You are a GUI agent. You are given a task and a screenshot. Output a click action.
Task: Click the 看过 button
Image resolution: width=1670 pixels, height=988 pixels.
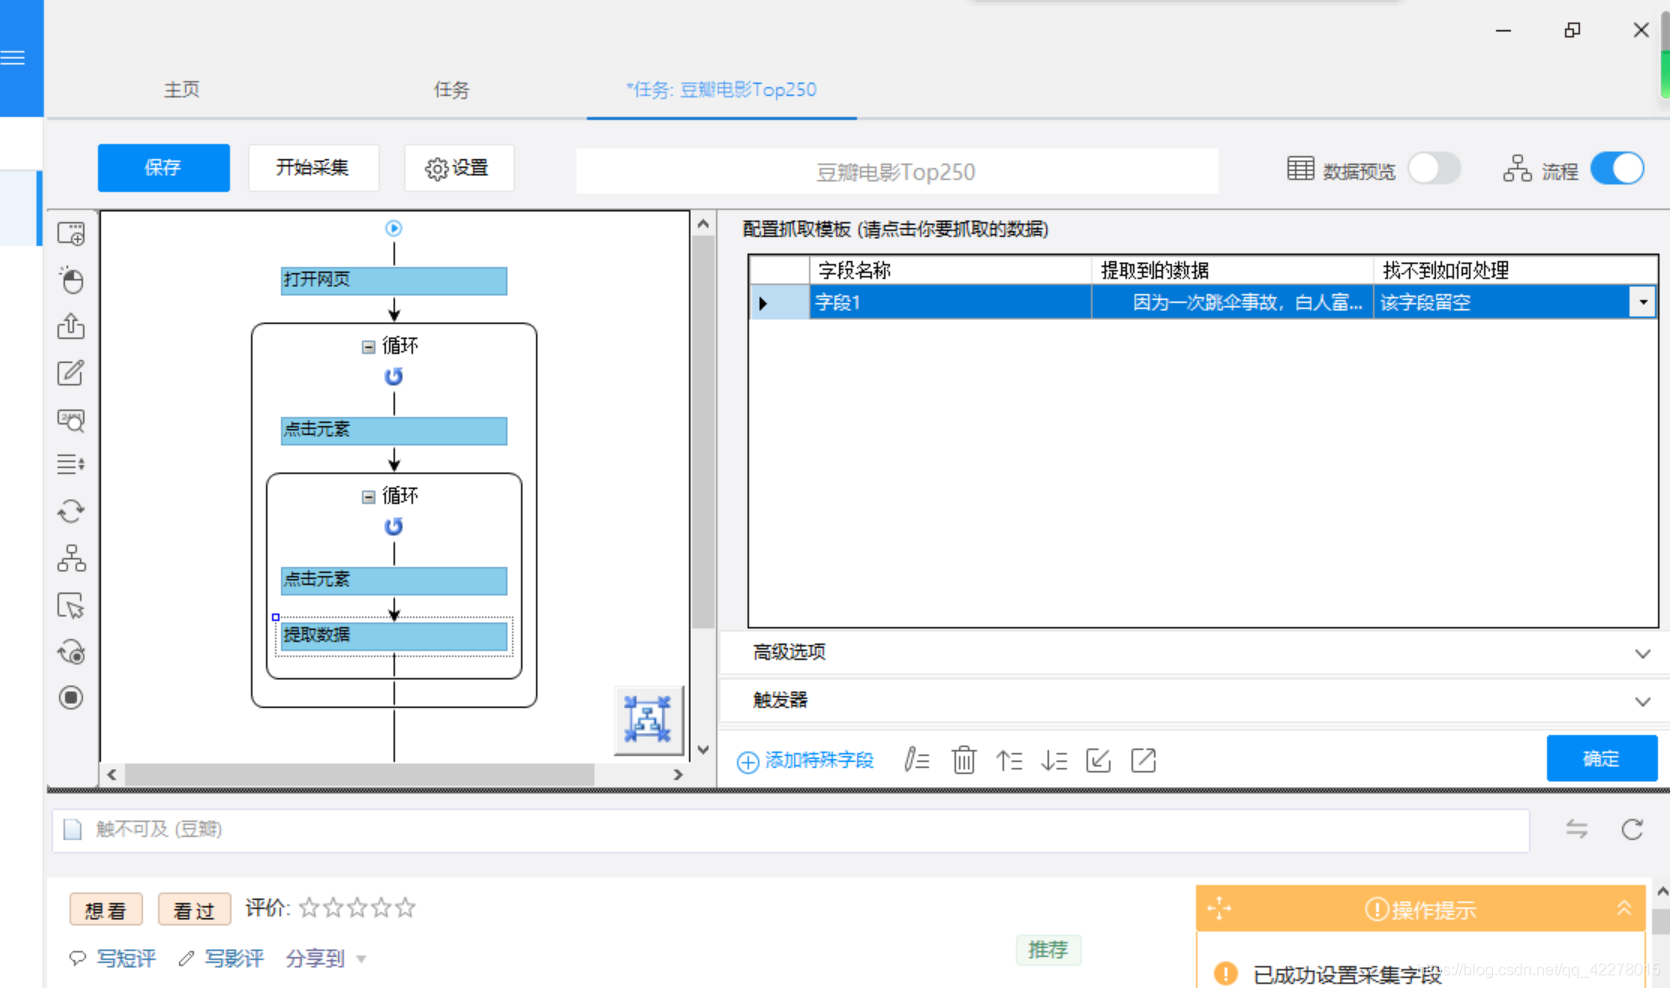point(194,910)
